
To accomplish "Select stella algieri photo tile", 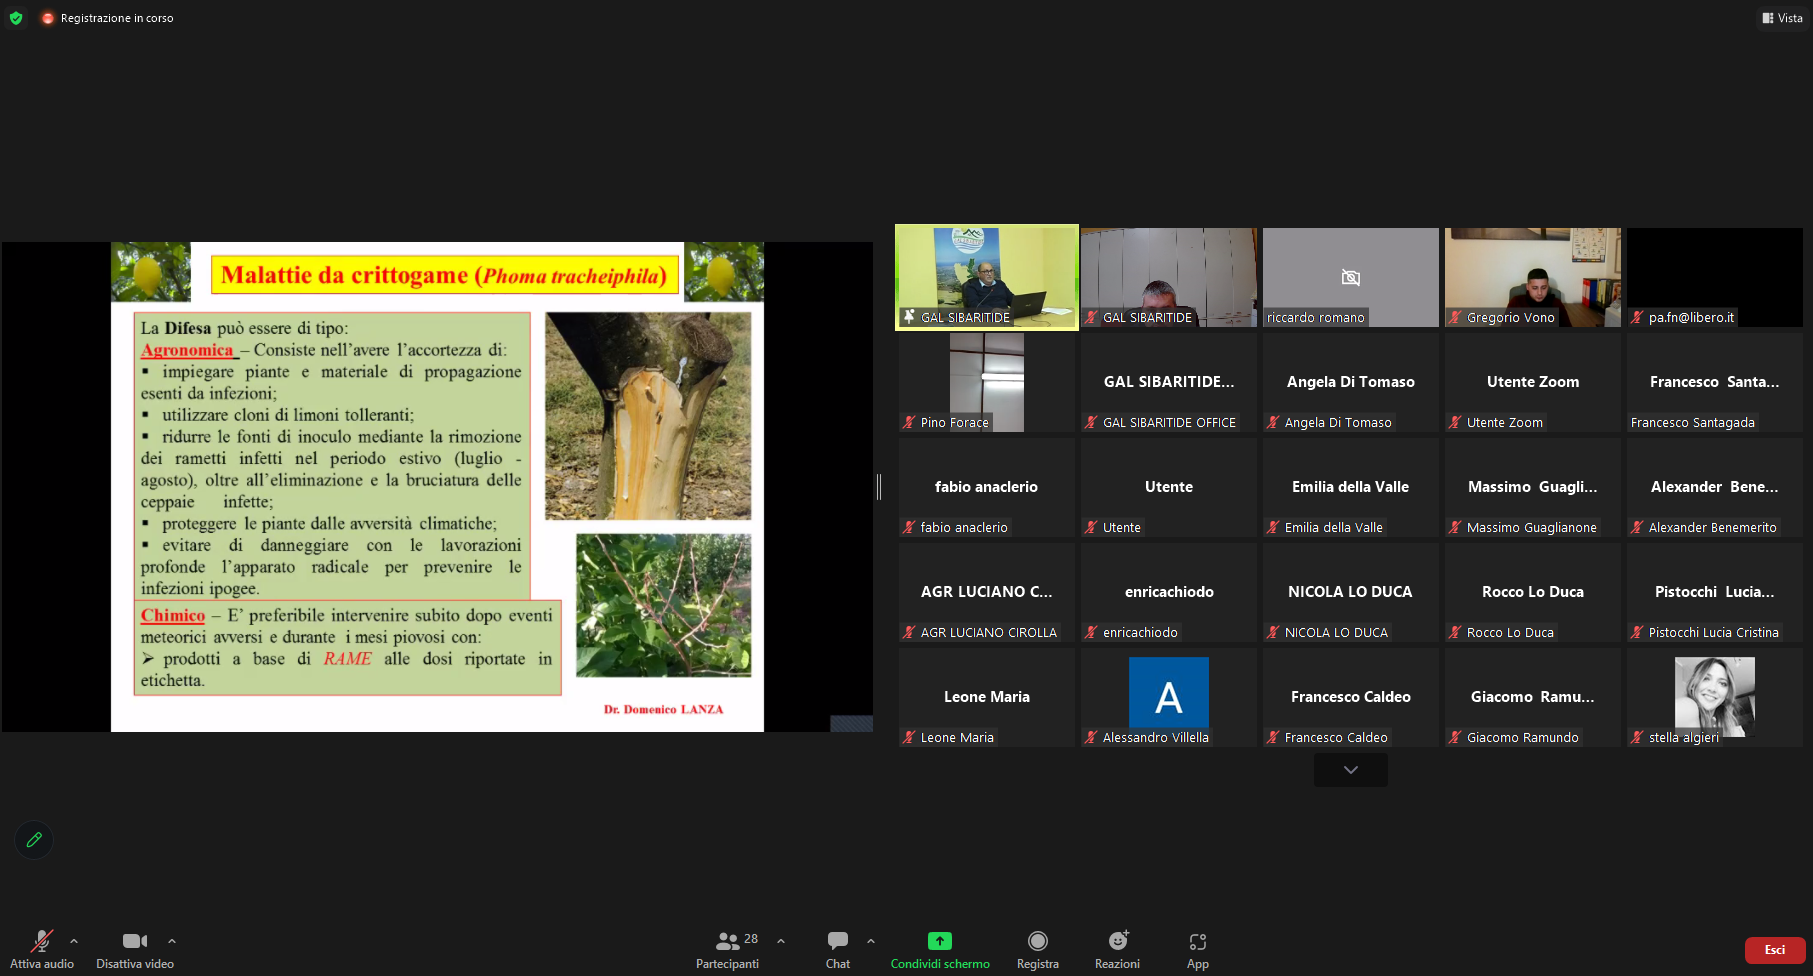I will point(1715,697).
